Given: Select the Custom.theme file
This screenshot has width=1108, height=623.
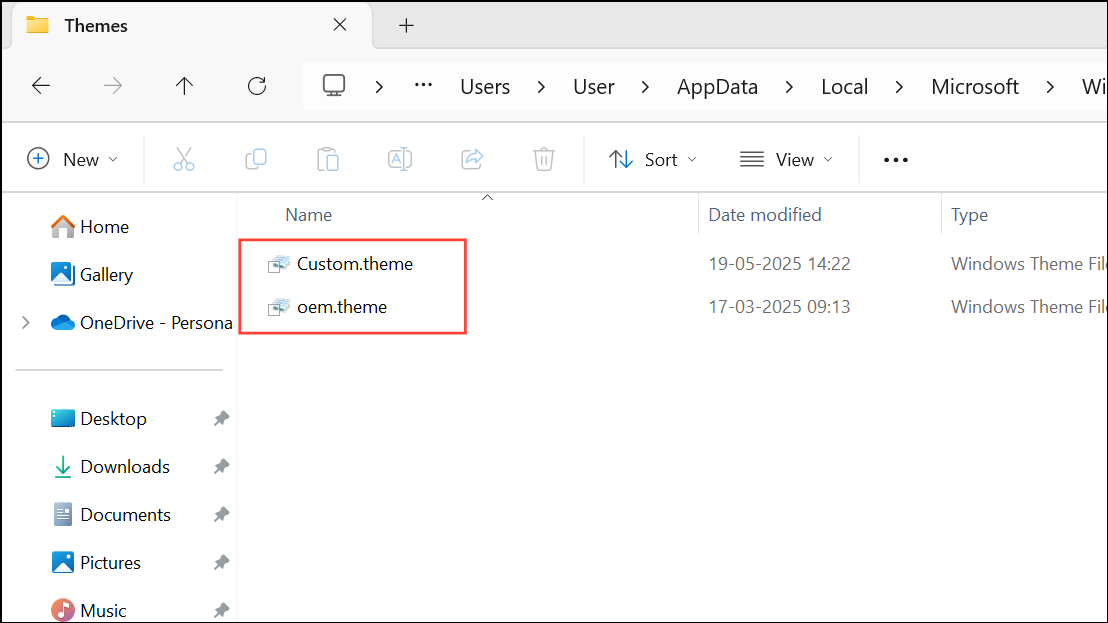Looking at the screenshot, I should point(355,264).
